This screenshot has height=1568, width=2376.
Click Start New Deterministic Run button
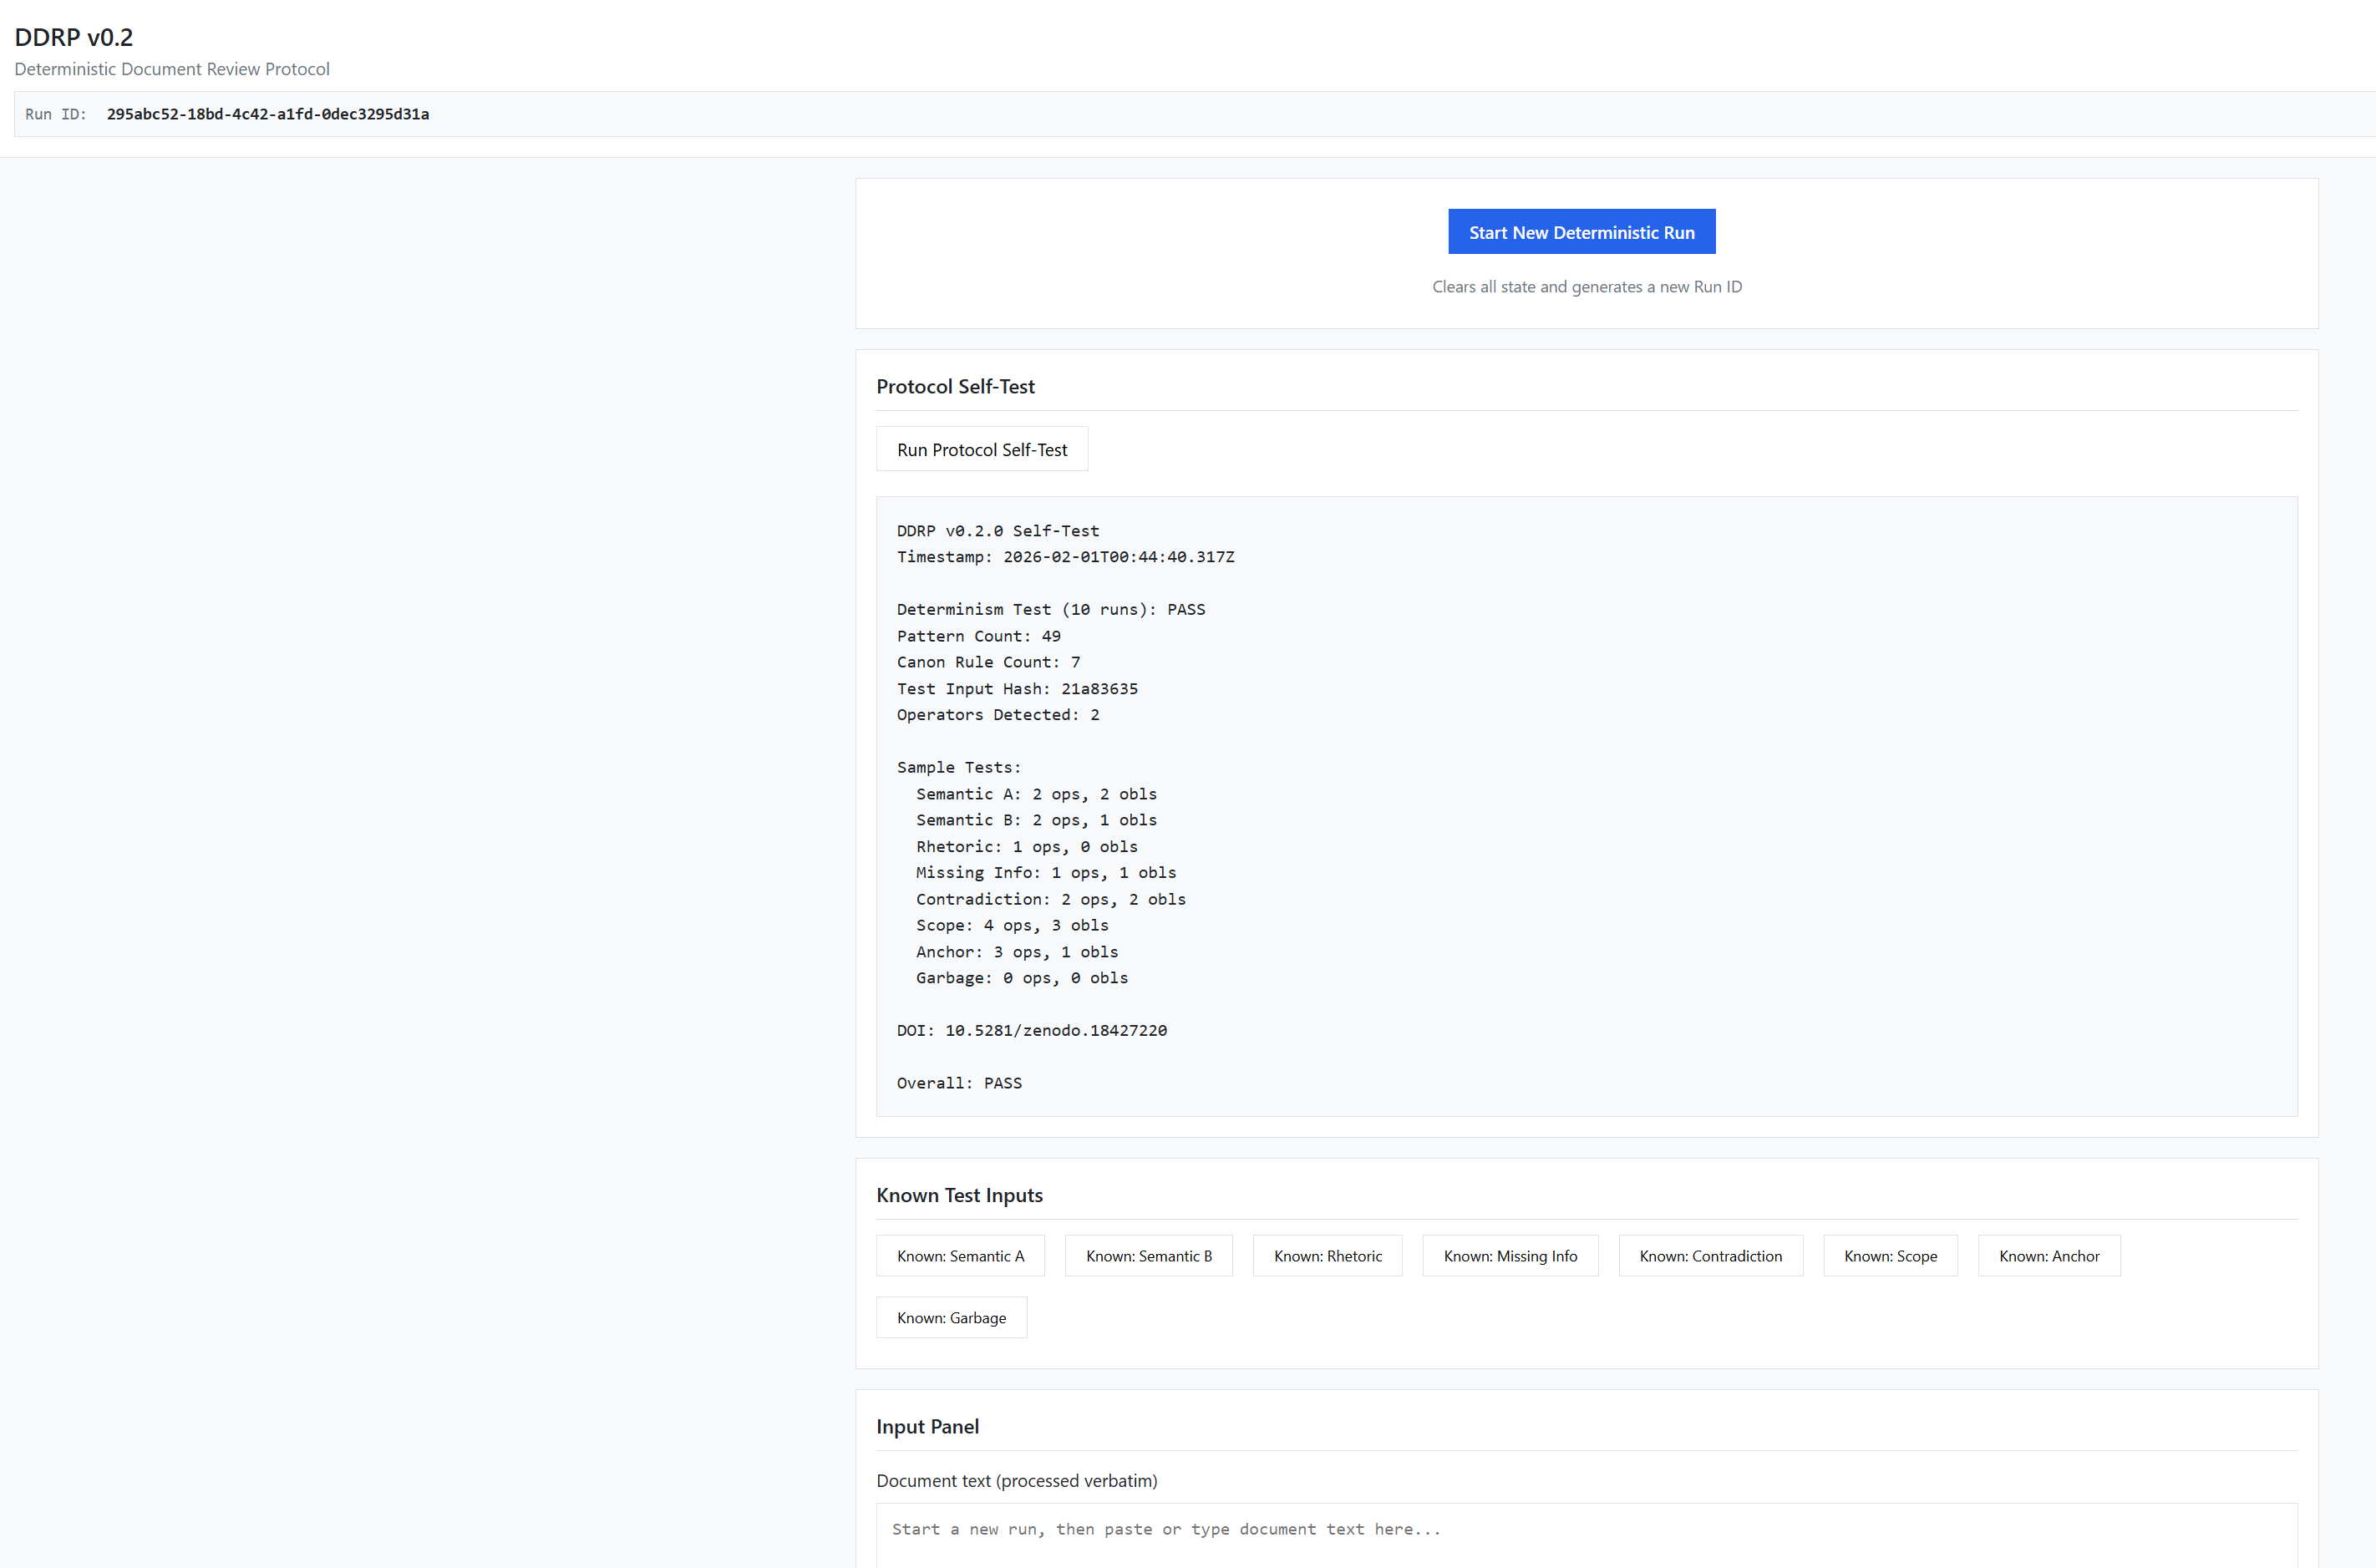[x=1581, y=232]
